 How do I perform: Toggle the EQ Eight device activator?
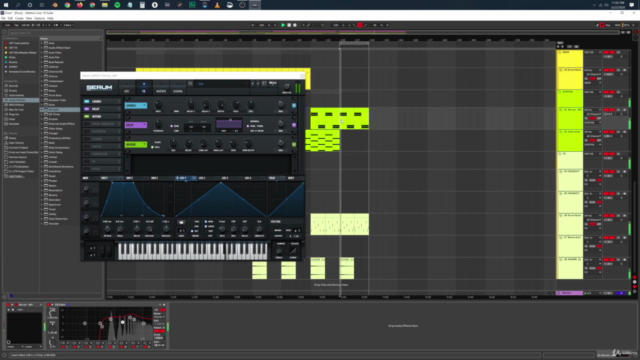coord(49,304)
